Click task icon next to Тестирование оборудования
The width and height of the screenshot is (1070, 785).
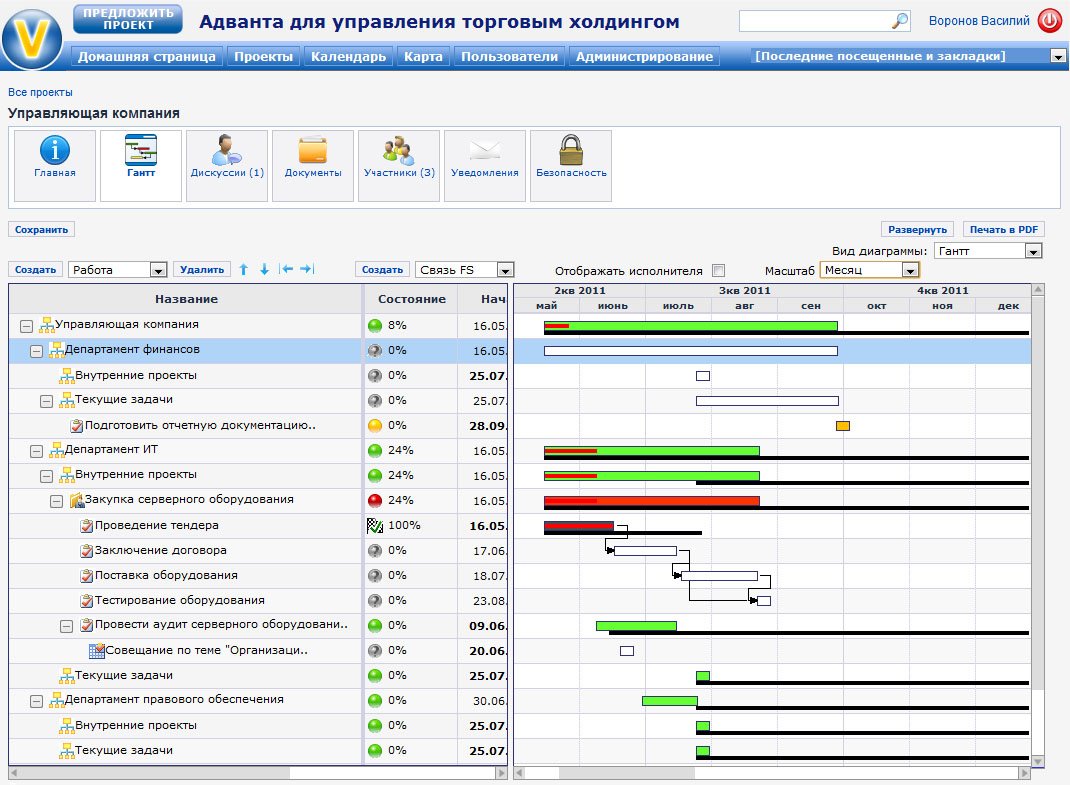point(87,601)
